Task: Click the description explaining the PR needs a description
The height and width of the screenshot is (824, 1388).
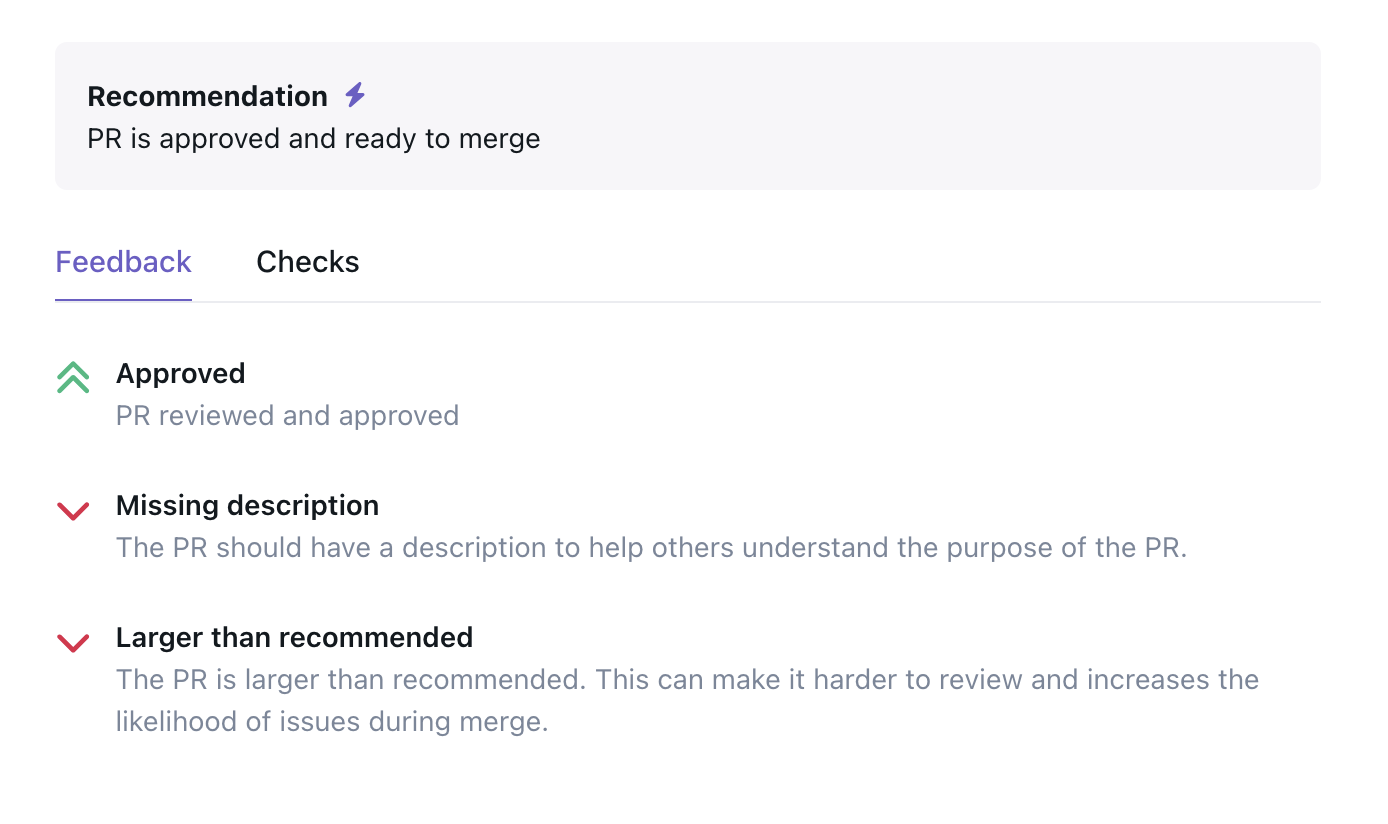Action: (651, 548)
